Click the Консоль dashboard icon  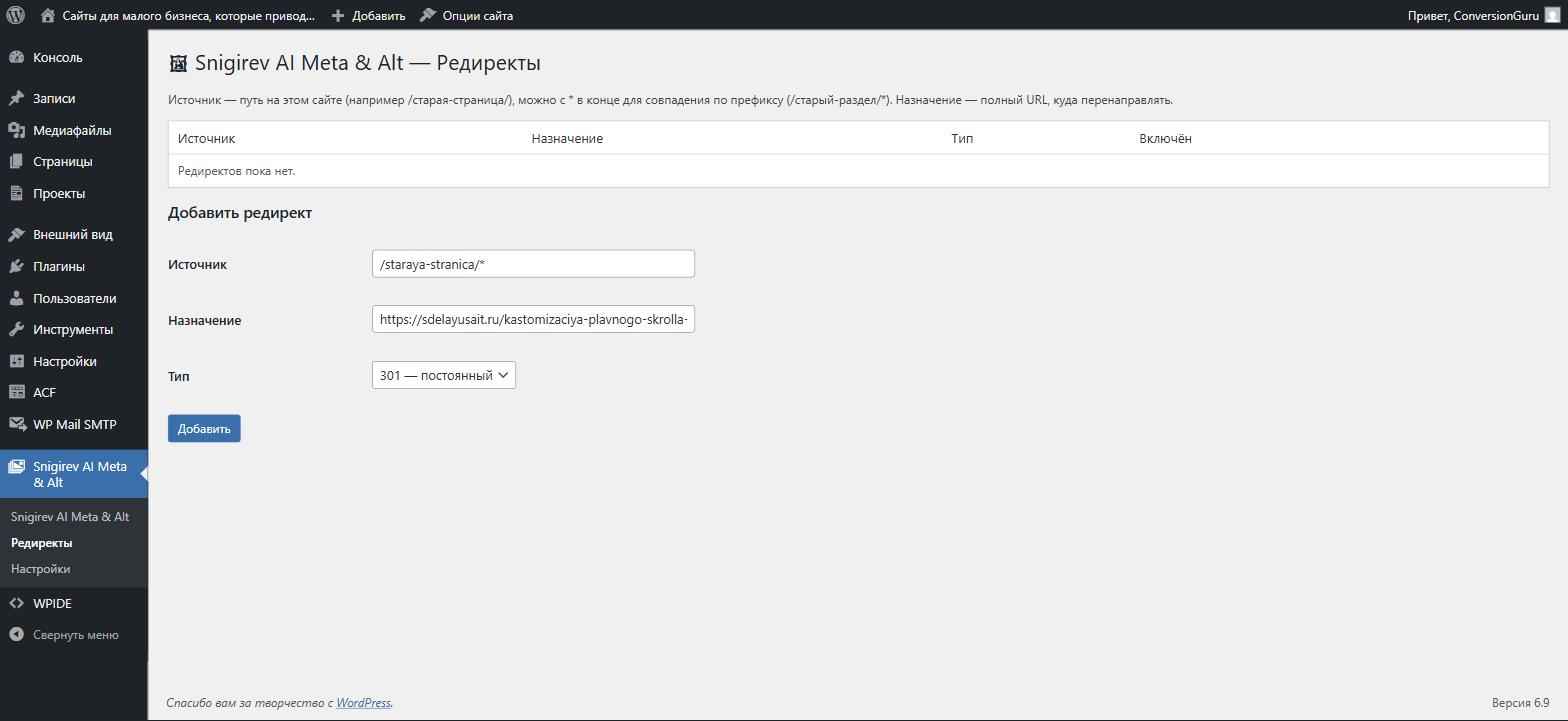coord(16,58)
